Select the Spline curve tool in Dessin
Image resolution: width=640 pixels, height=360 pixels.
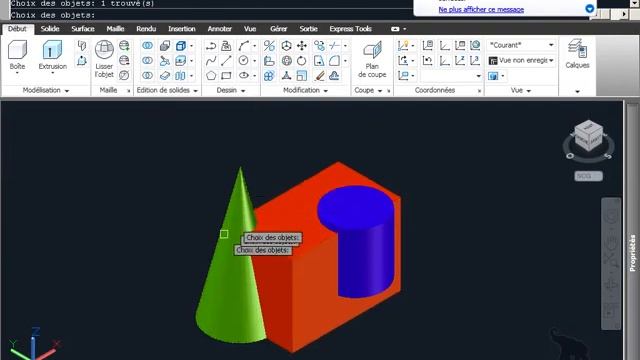pyautogui.click(x=211, y=61)
